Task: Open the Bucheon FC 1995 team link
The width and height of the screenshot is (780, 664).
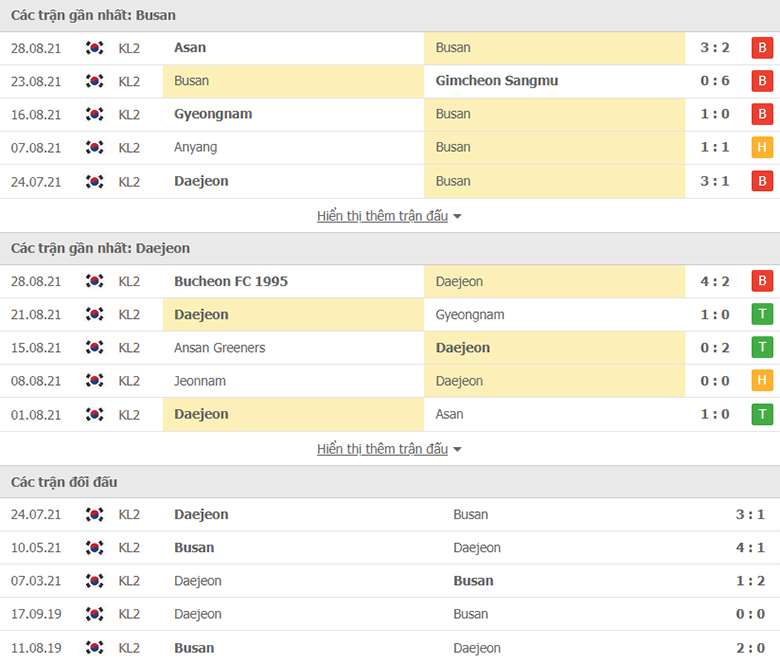Action: [x=231, y=281]
